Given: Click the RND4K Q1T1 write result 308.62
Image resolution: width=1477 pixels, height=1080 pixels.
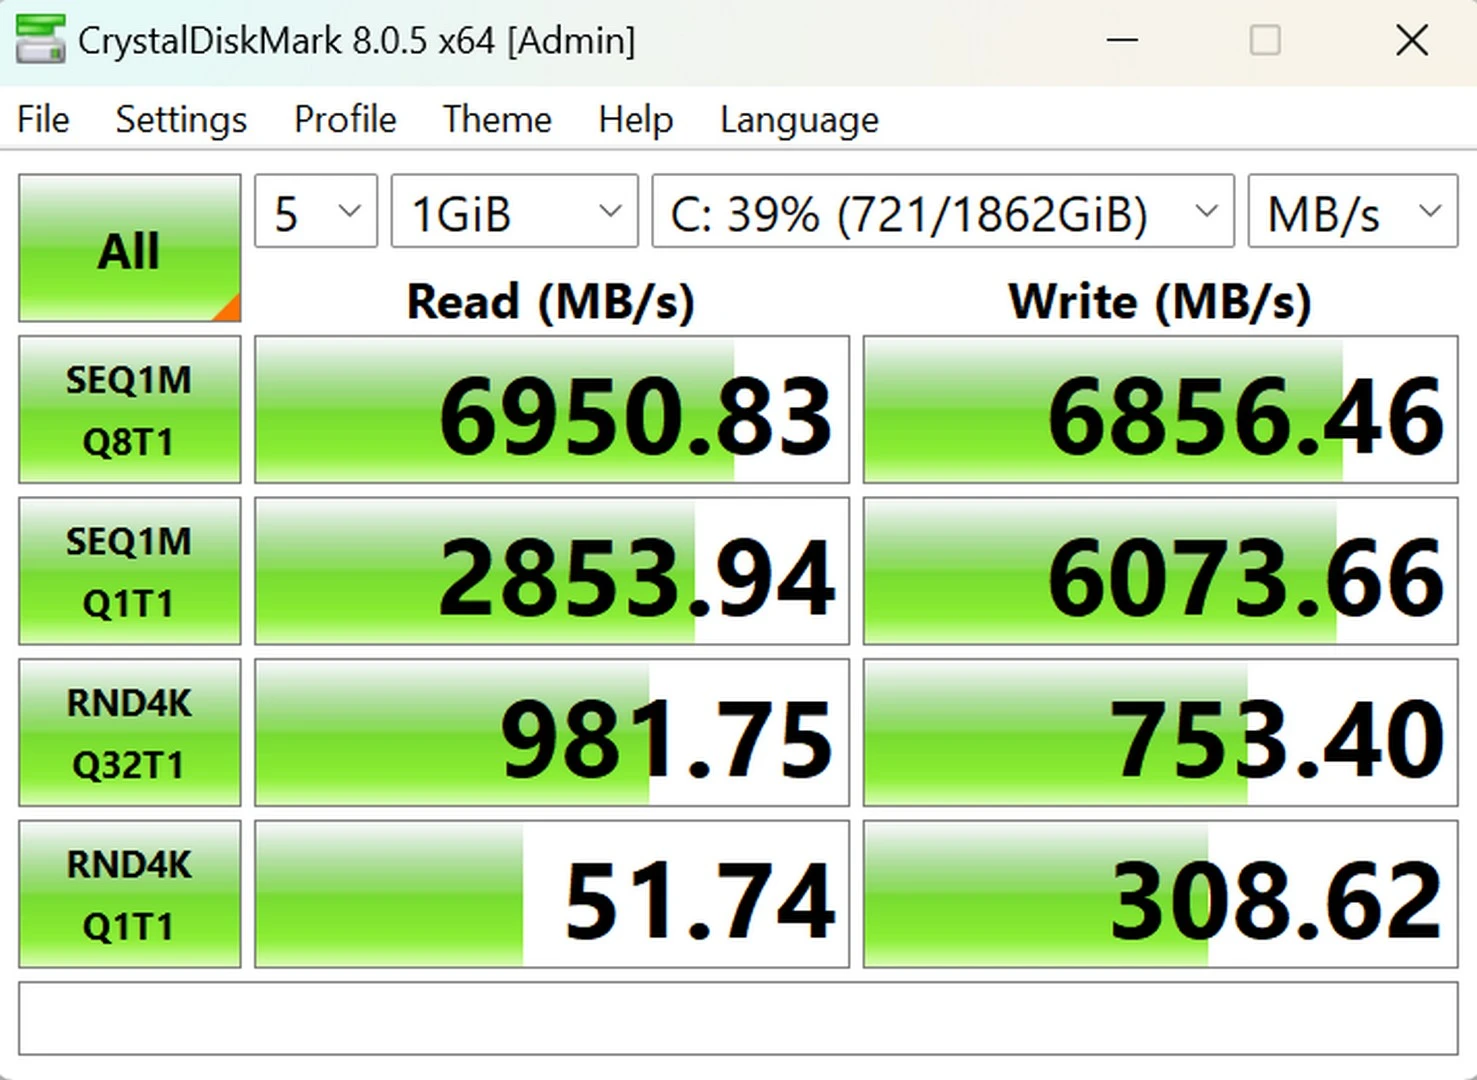Looking at the screenshot, I should (x=1160, y=894).
